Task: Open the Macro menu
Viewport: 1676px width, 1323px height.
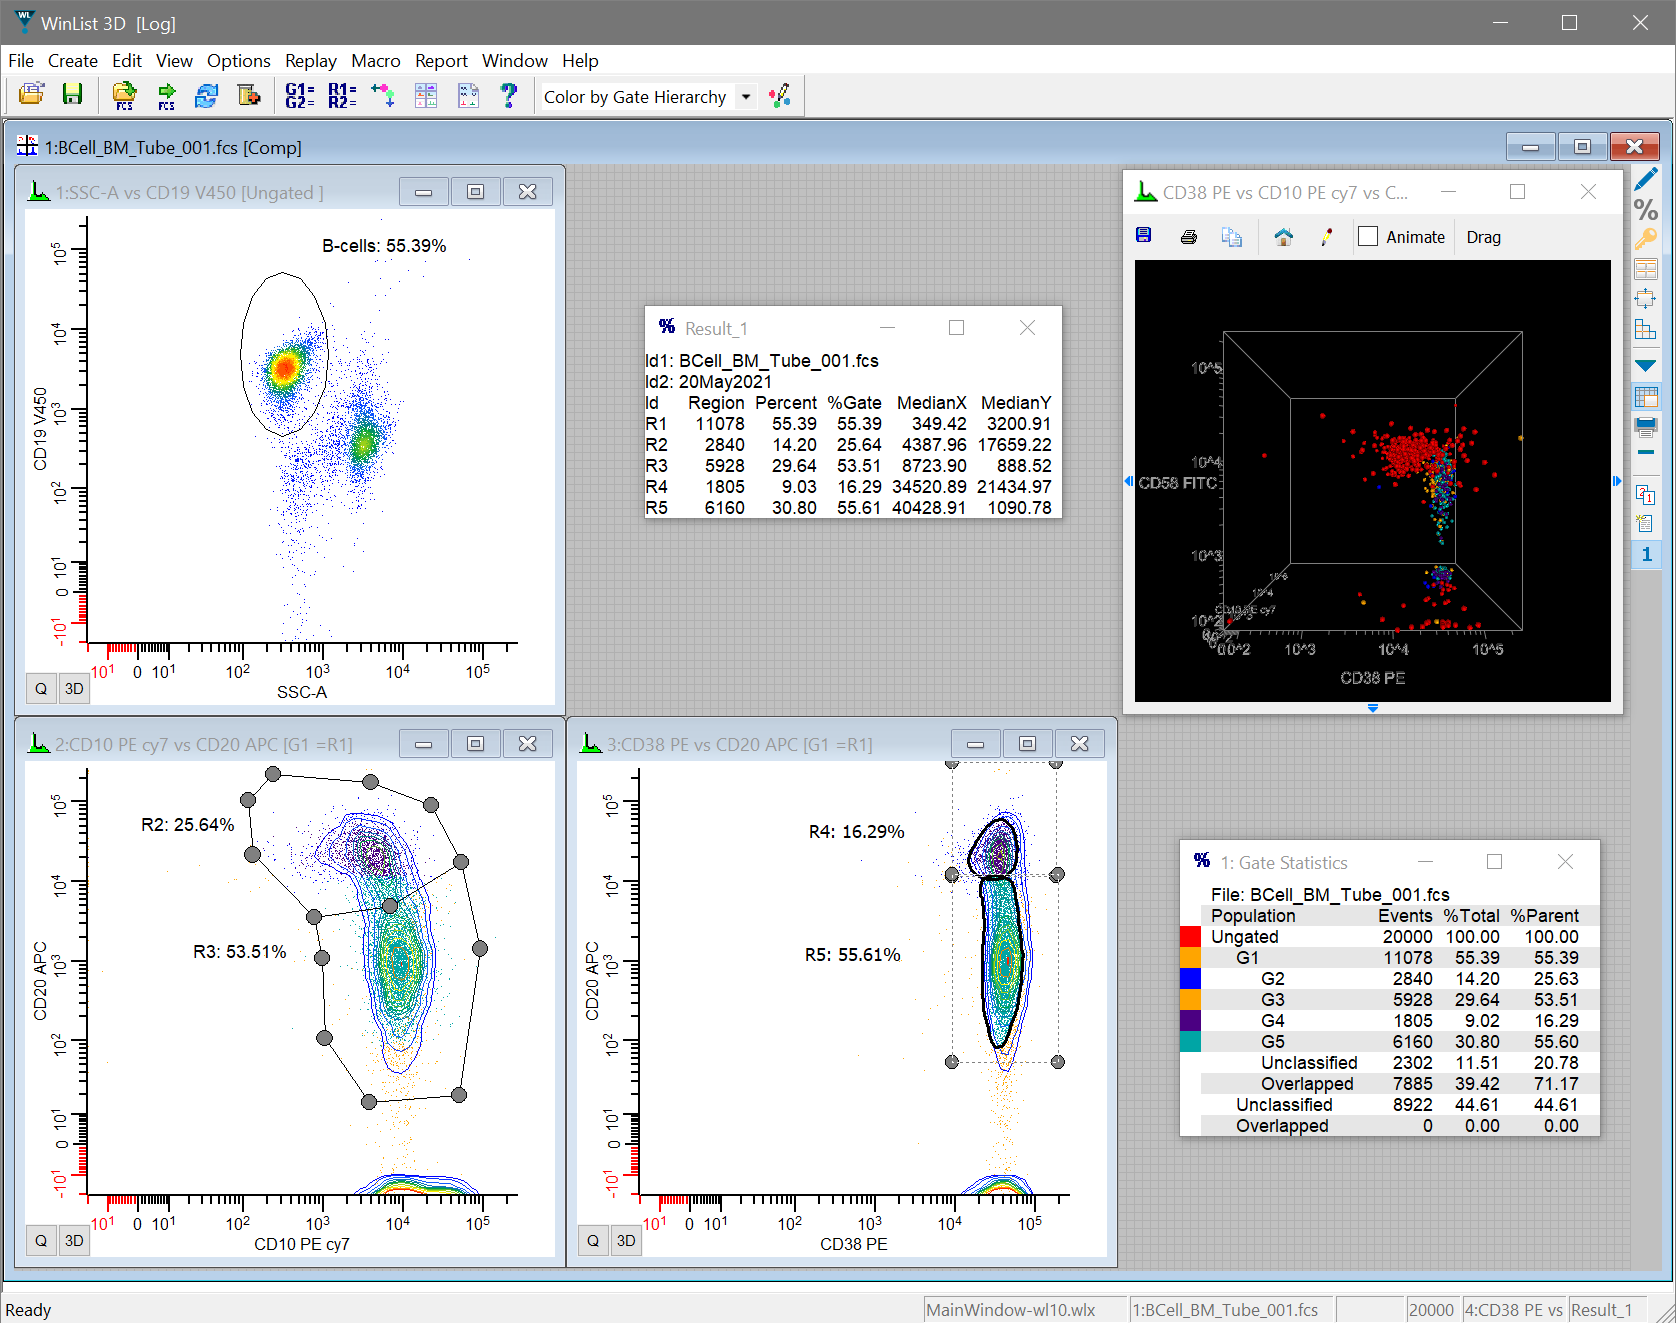Action: pos(375,61)
